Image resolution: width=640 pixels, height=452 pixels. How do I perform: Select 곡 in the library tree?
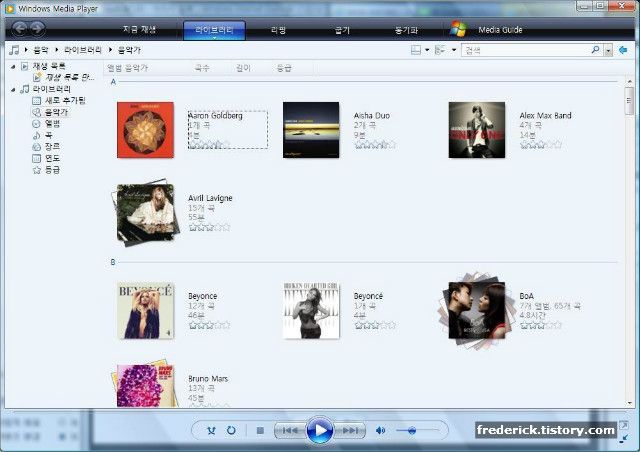49,135
